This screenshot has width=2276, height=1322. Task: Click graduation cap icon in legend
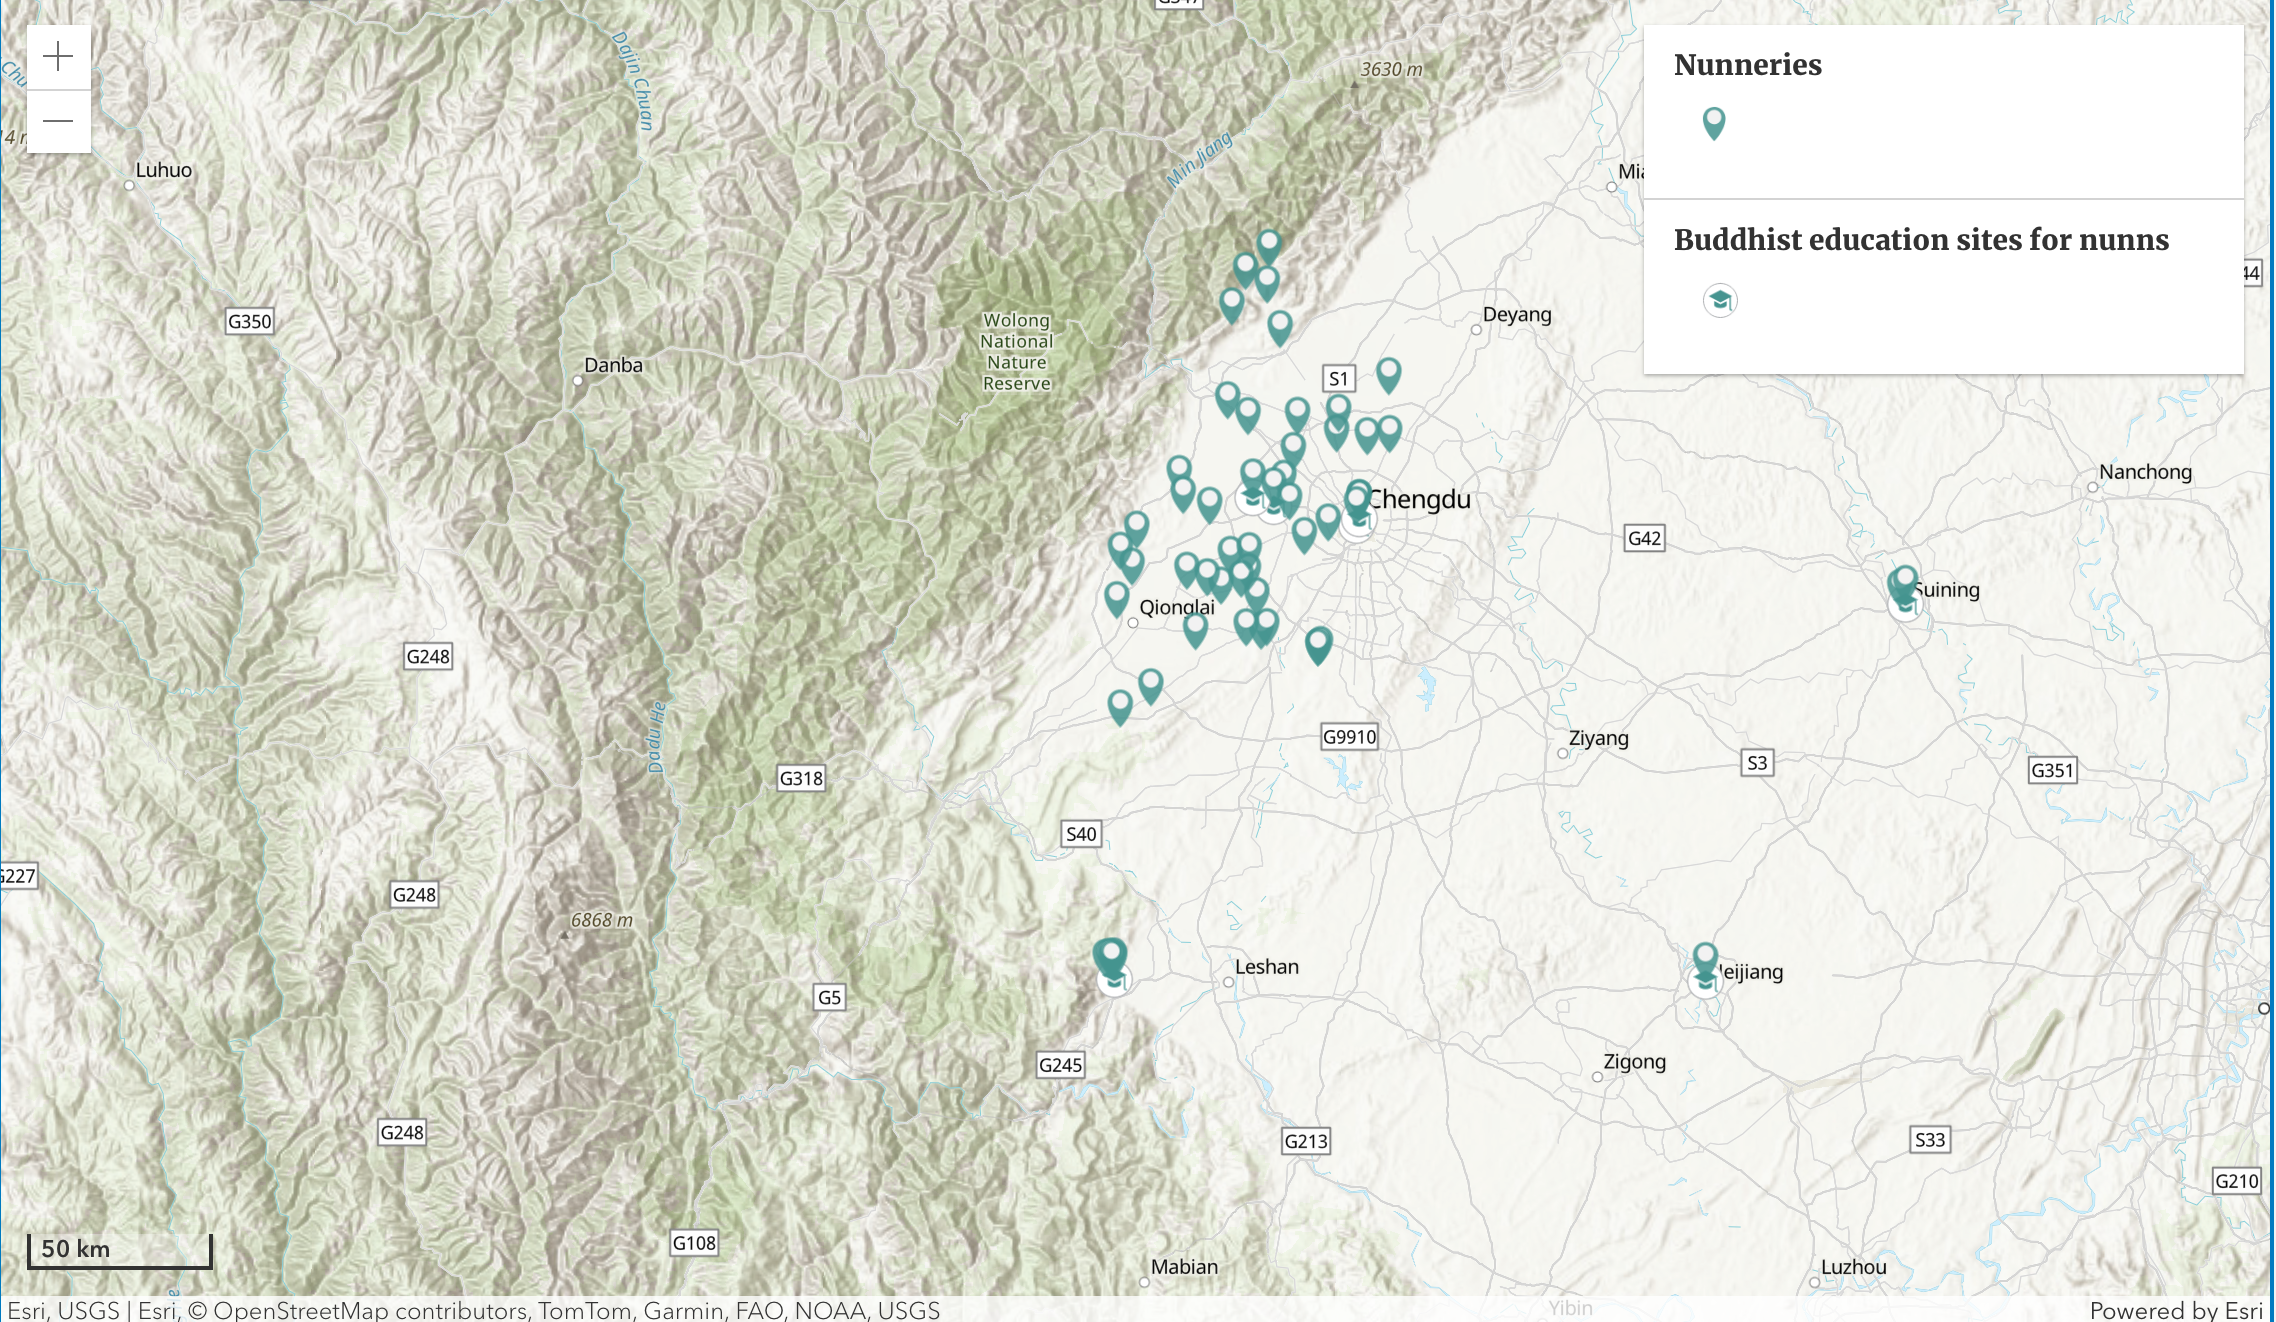[x=1720, y=300]
